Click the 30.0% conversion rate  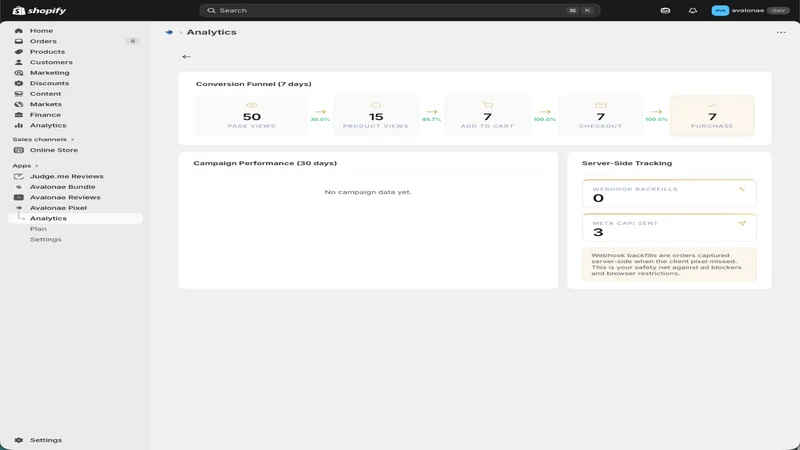click(320, 119)
